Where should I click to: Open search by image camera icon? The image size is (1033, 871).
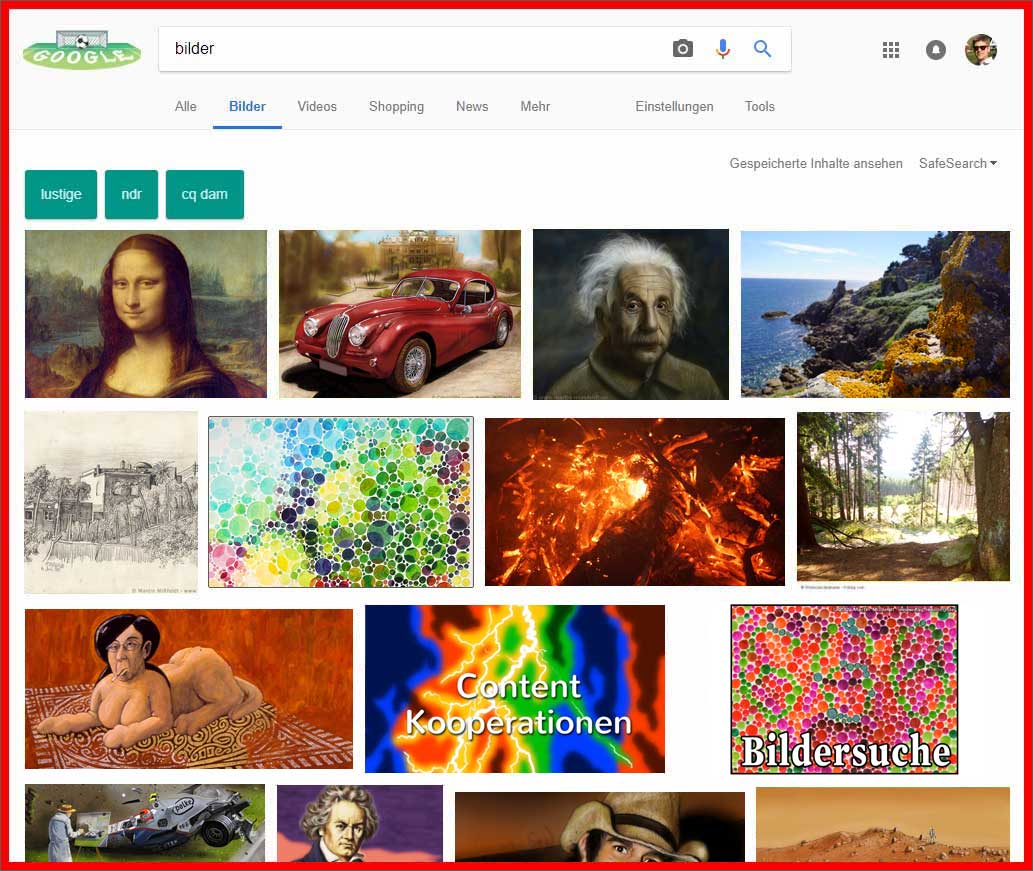pos(683,49)
